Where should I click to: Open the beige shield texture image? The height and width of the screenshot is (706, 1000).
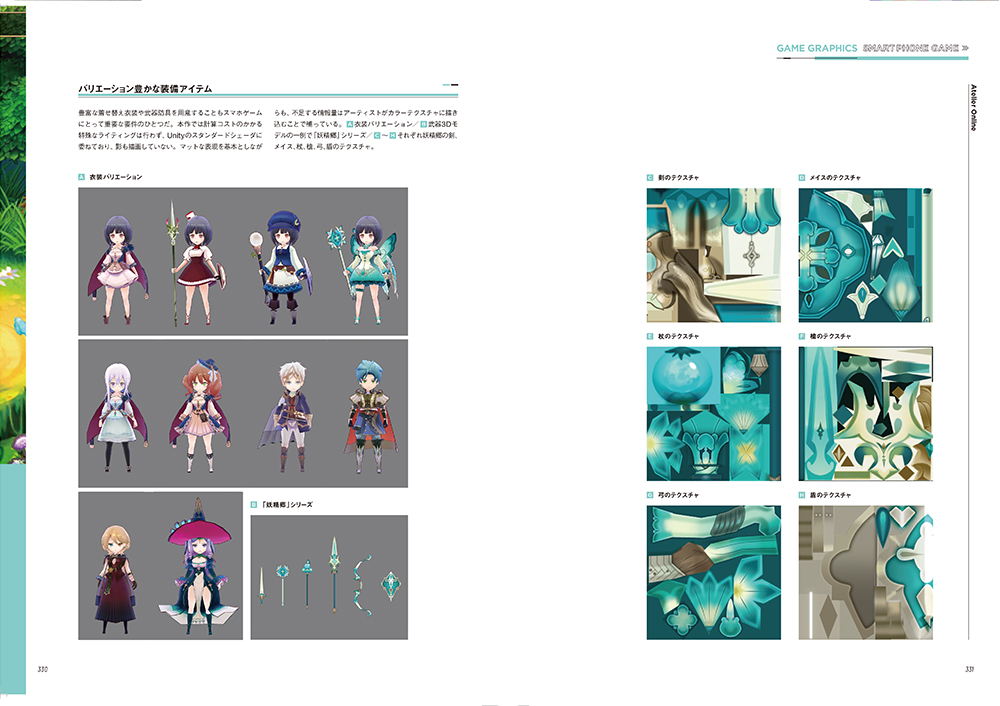(866, 572)
